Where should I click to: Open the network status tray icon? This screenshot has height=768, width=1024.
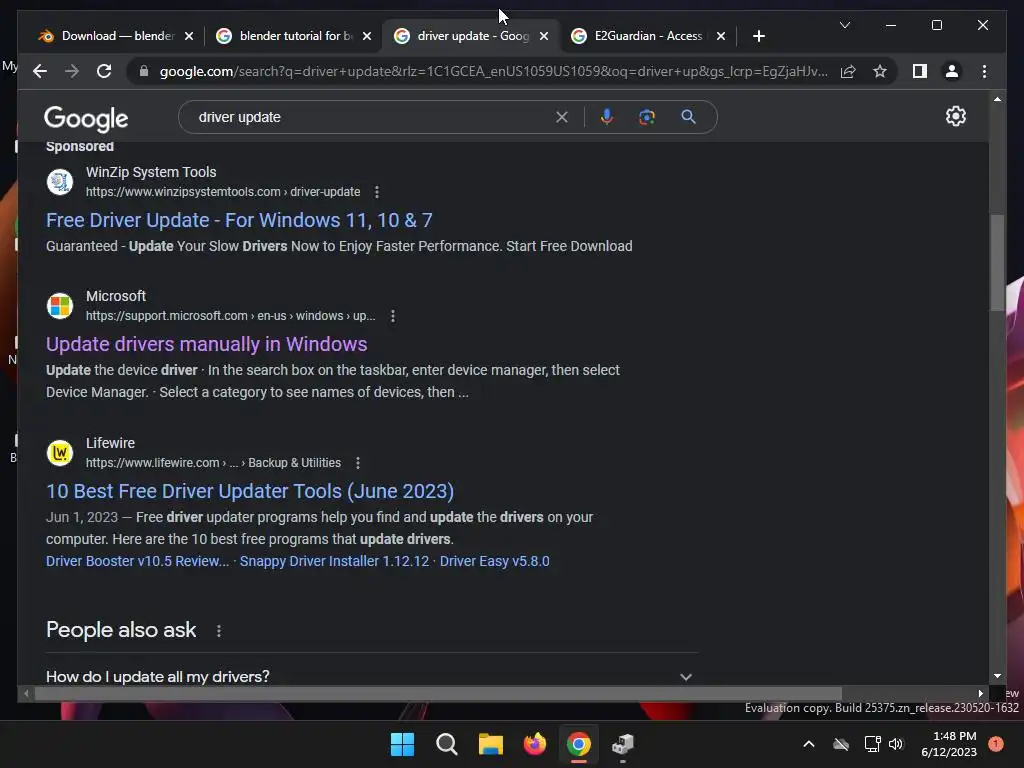(872, 744)
